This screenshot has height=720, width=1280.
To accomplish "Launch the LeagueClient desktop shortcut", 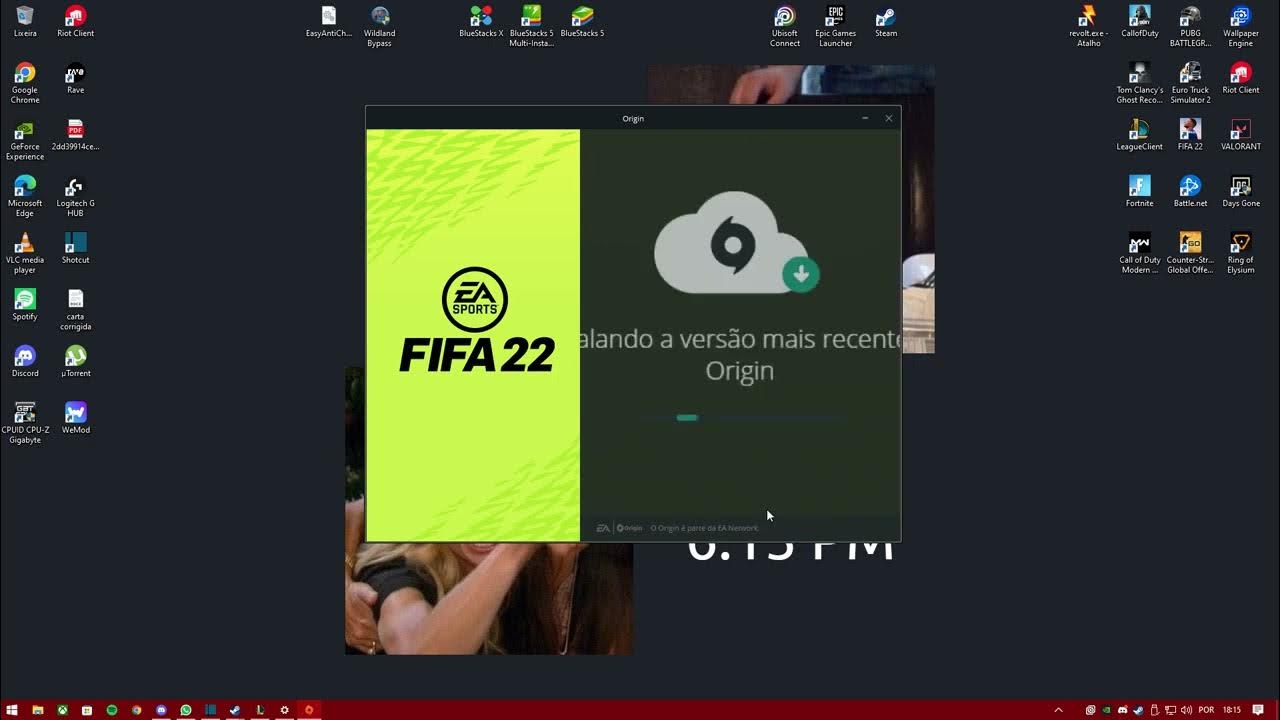I will (x=1139, y=135).
